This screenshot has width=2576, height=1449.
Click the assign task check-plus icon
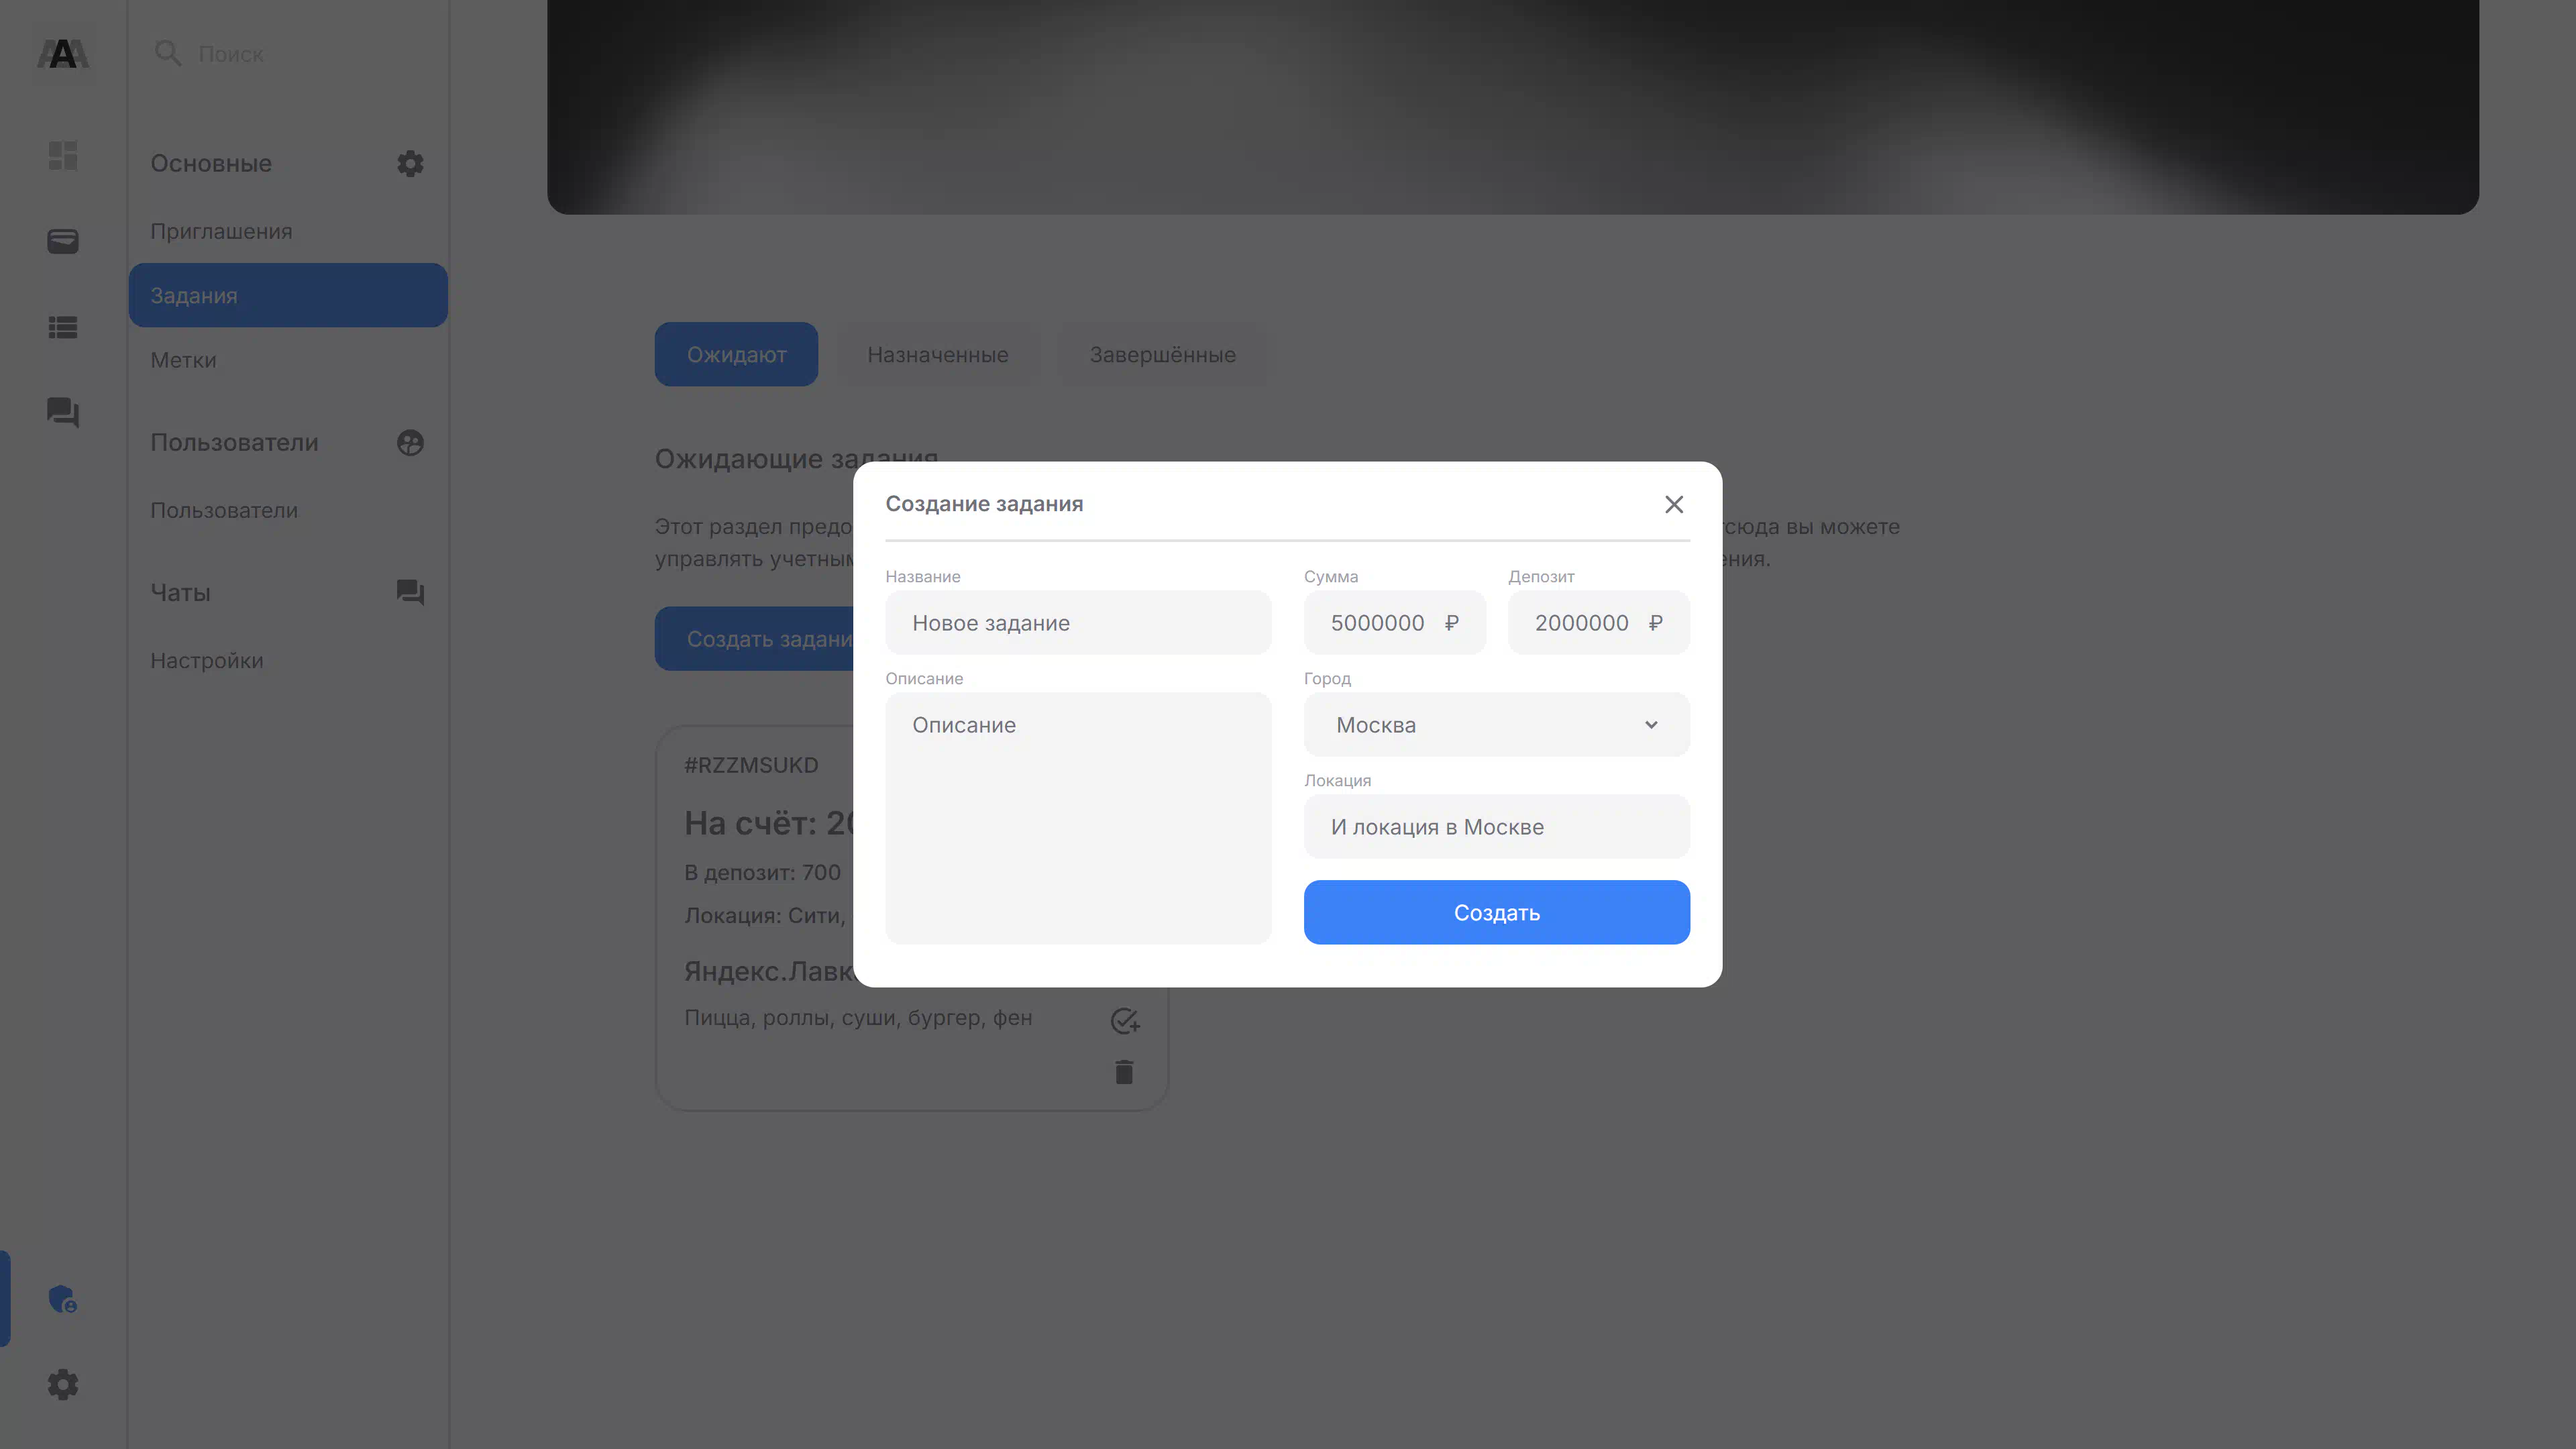(x=1125, y=1020)
